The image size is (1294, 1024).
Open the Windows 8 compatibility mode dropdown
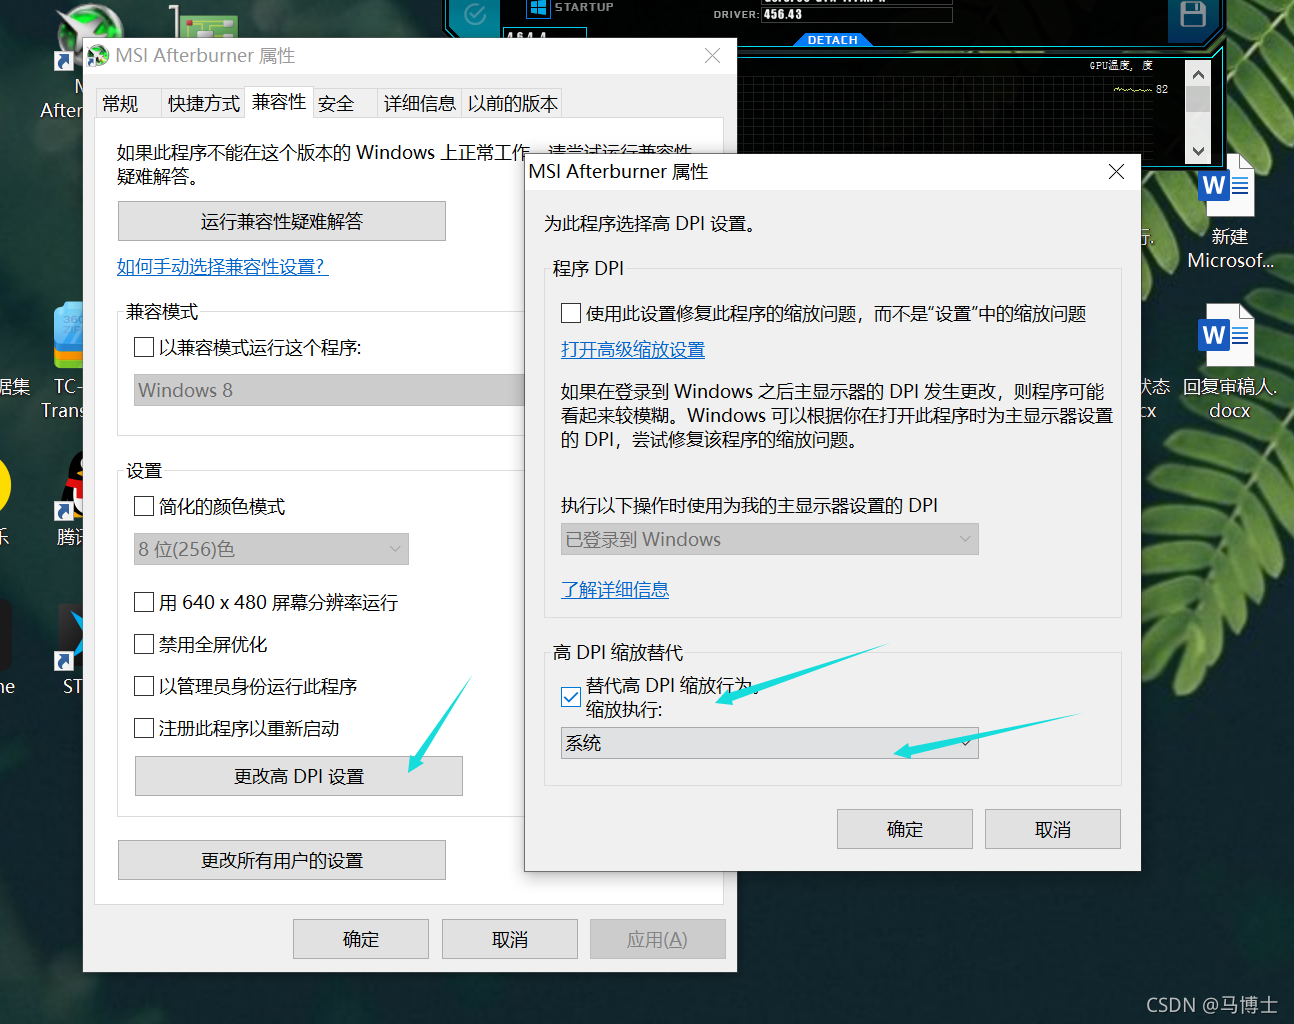[x=329, y=390]
